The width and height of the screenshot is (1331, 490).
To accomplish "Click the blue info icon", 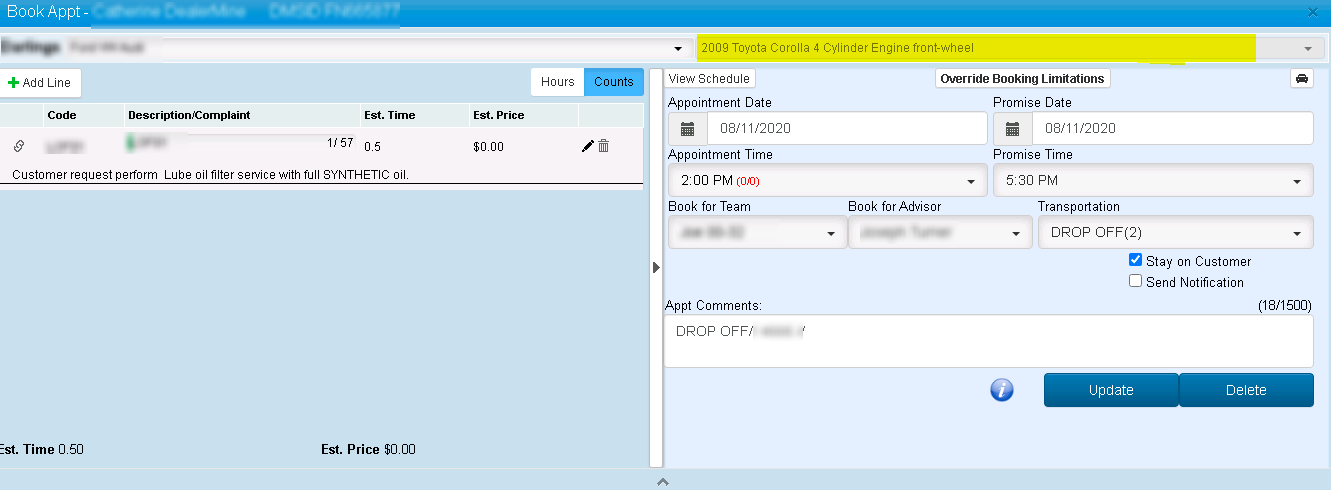I will click(x=1002, y=390).
